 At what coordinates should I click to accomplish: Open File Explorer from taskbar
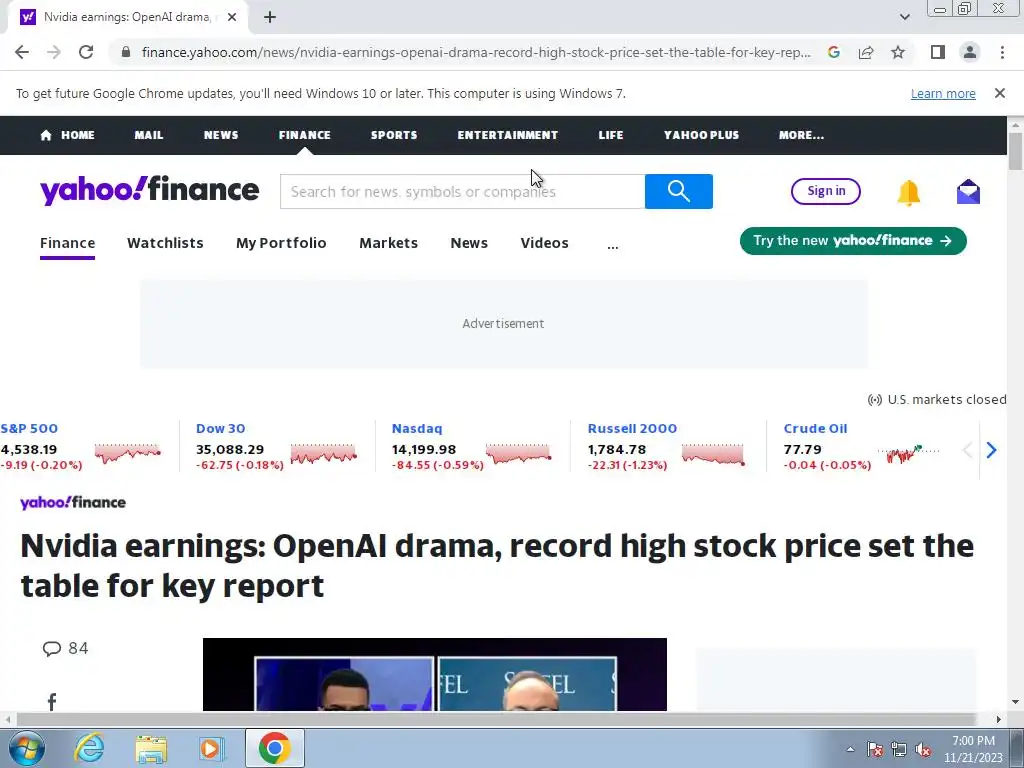tap(151, 749)
